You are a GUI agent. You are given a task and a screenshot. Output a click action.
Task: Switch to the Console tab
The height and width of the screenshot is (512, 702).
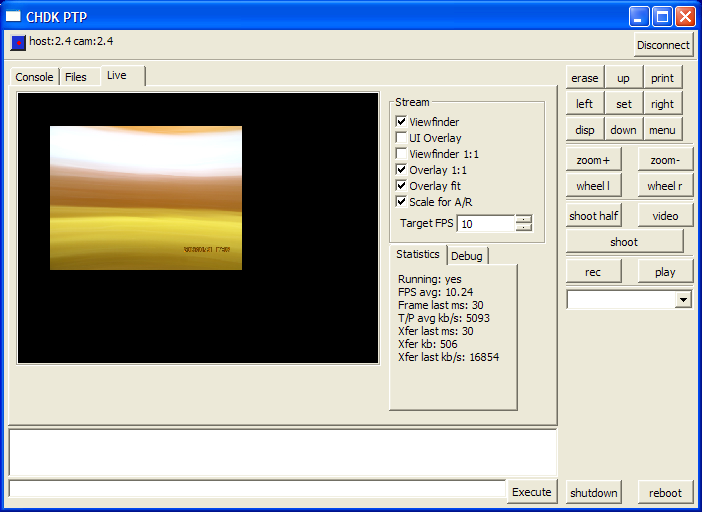pos(34,77)
